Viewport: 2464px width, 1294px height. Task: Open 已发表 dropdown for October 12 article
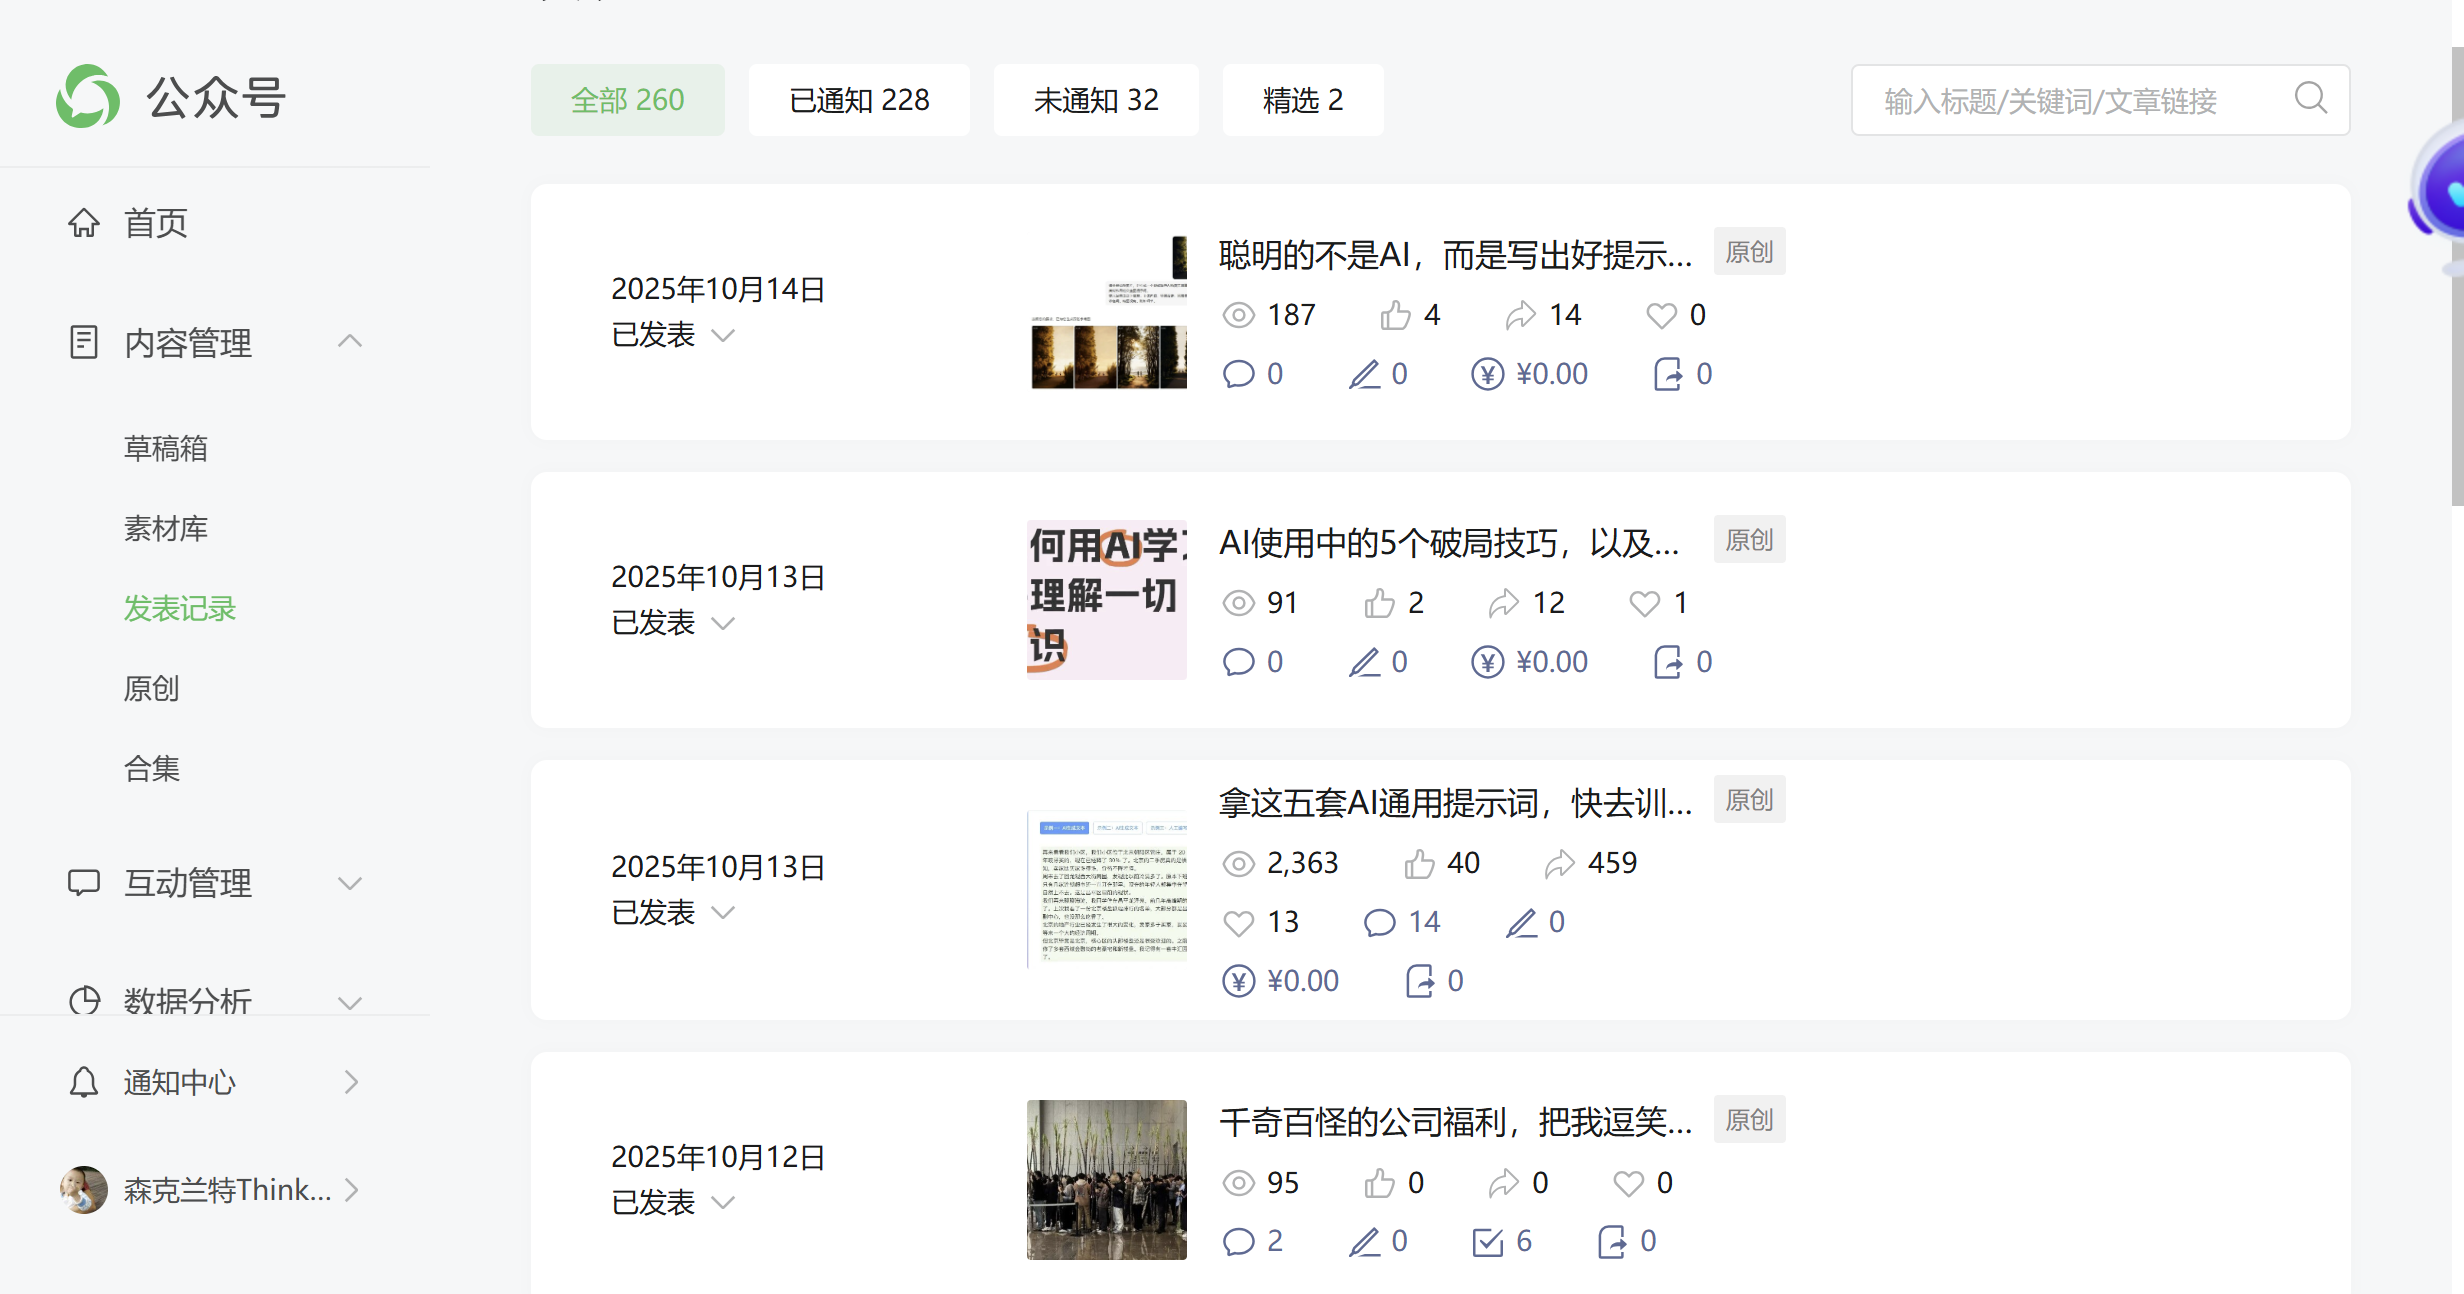[x=723, y=1202]
